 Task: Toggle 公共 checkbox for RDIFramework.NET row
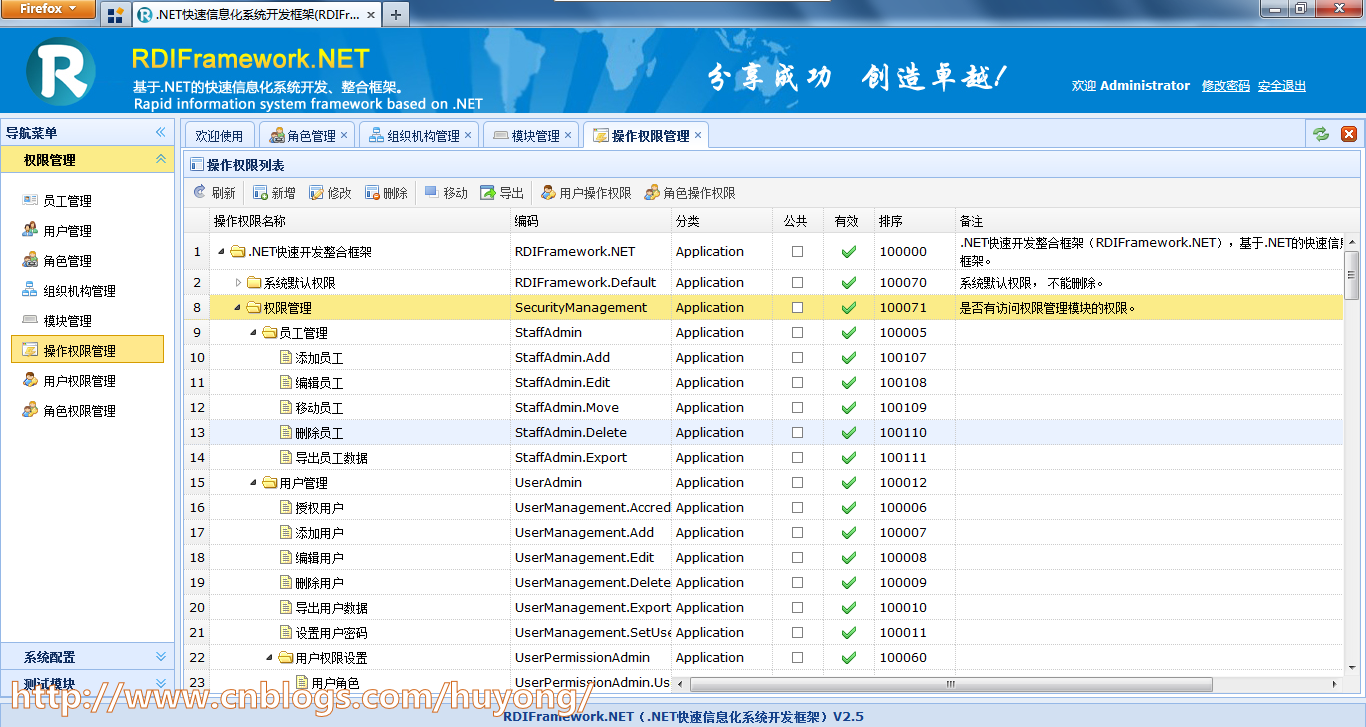[x=797, y=252]
